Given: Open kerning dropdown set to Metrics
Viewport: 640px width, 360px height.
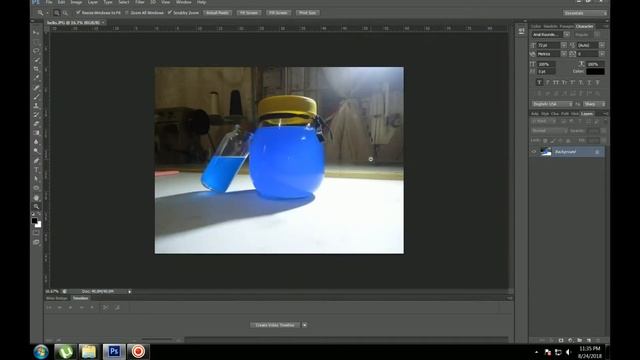Looking at the screenshot, I should [564, 54].
